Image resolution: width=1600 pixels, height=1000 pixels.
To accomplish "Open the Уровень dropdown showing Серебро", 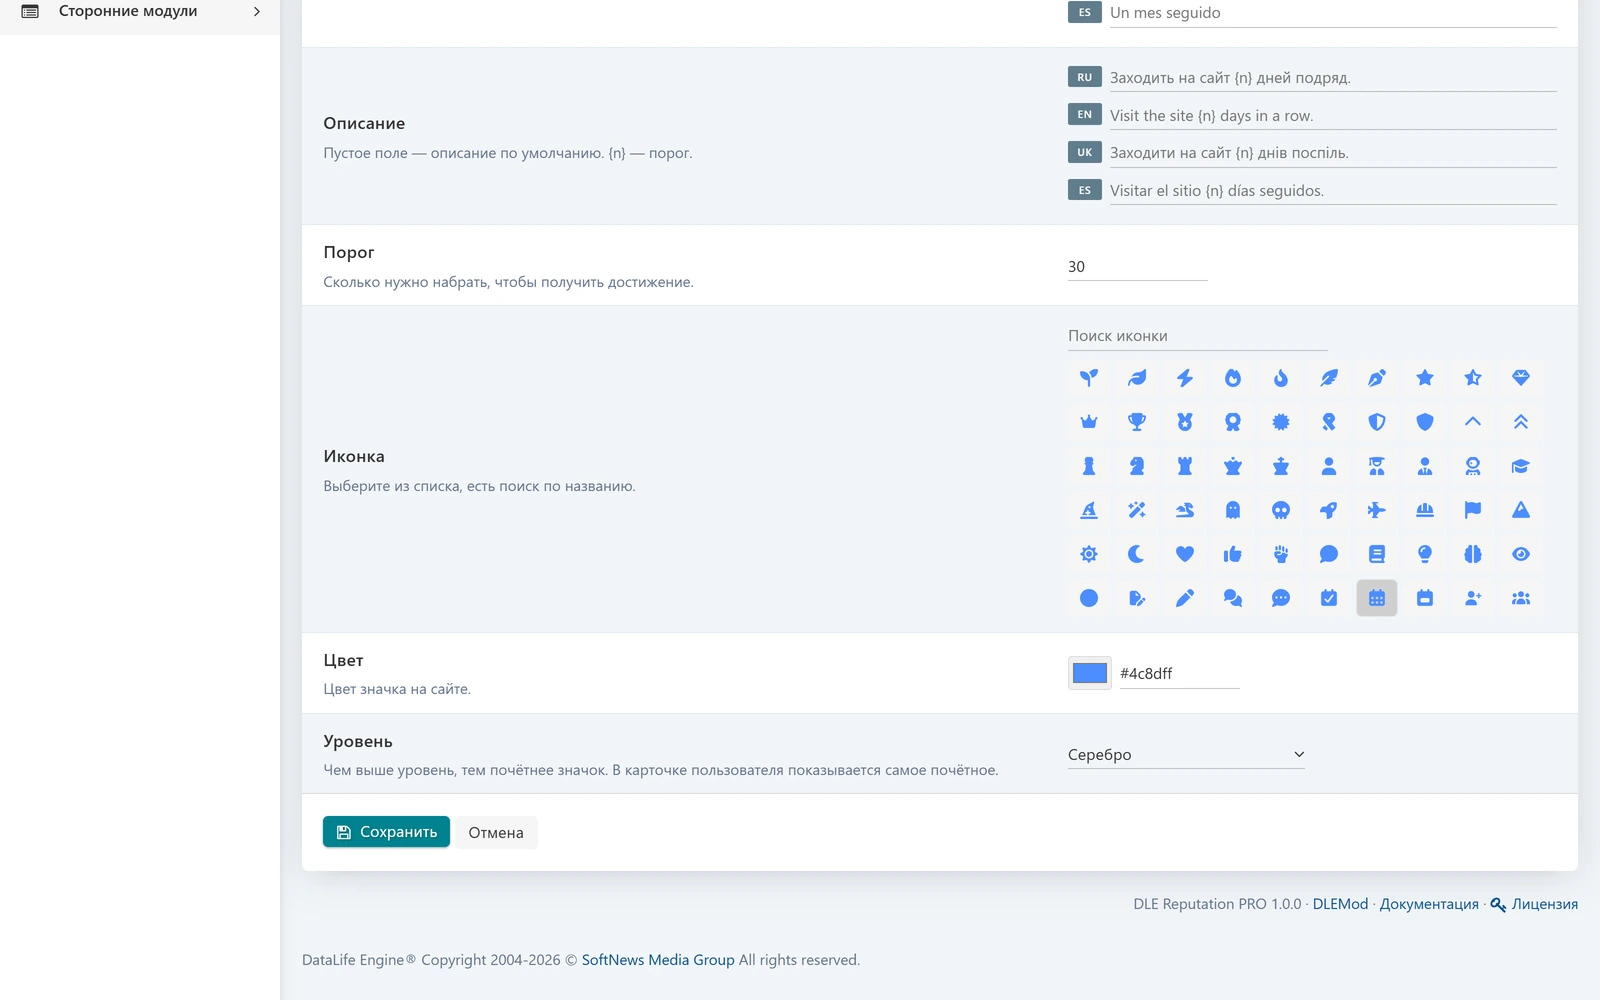I will pos(1186,754).
